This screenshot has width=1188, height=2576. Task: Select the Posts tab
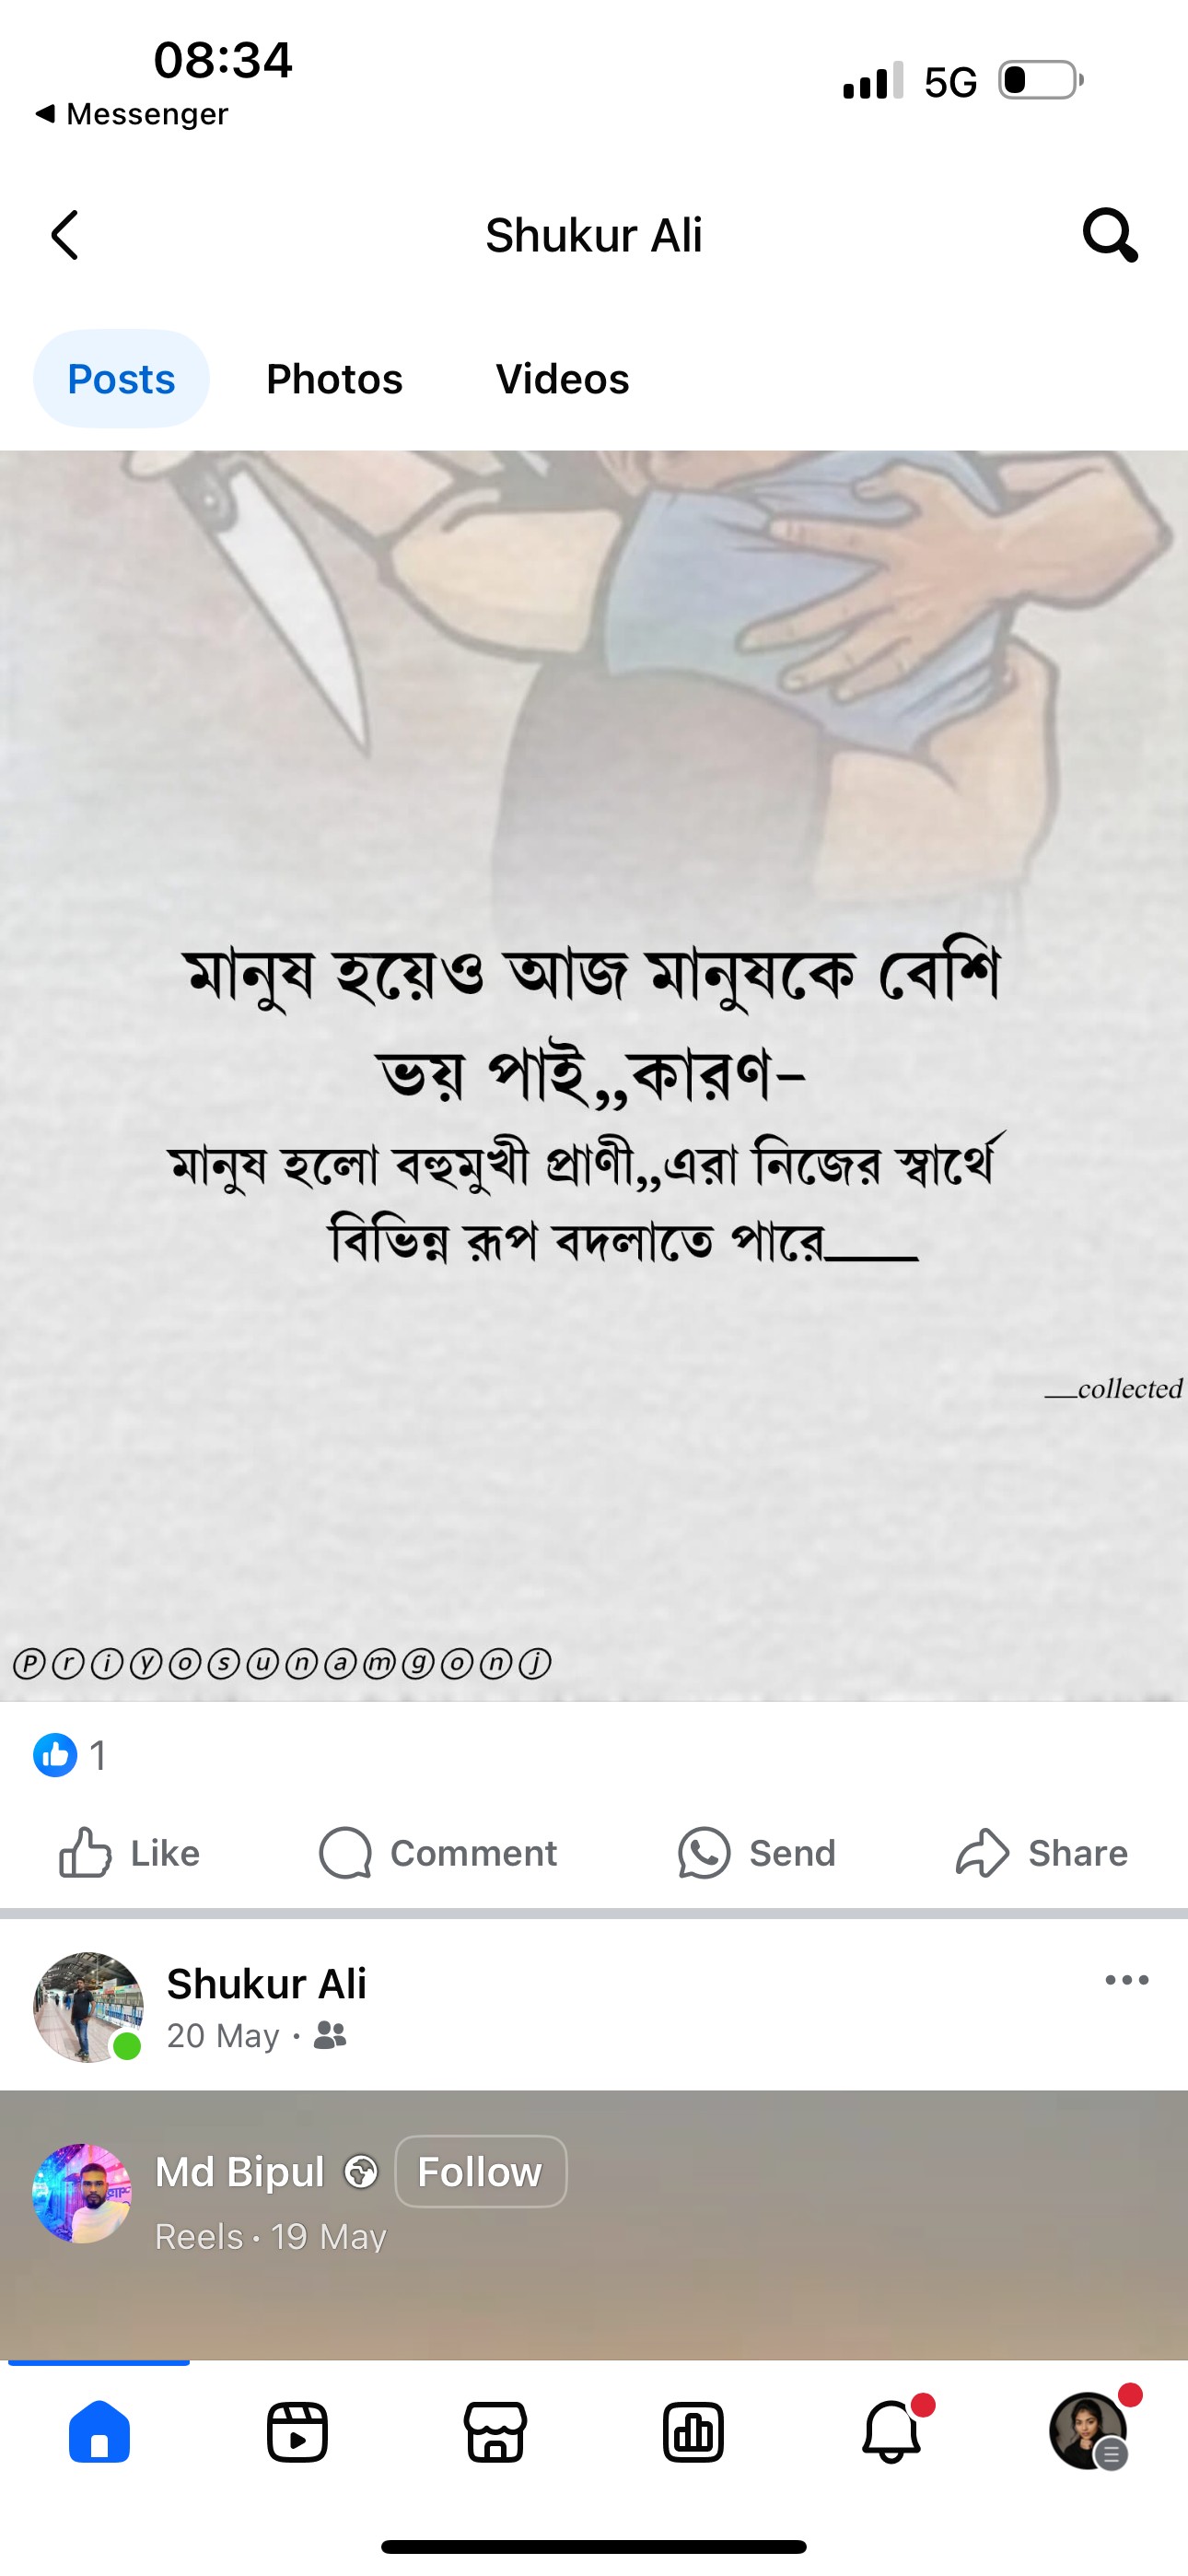121,379
